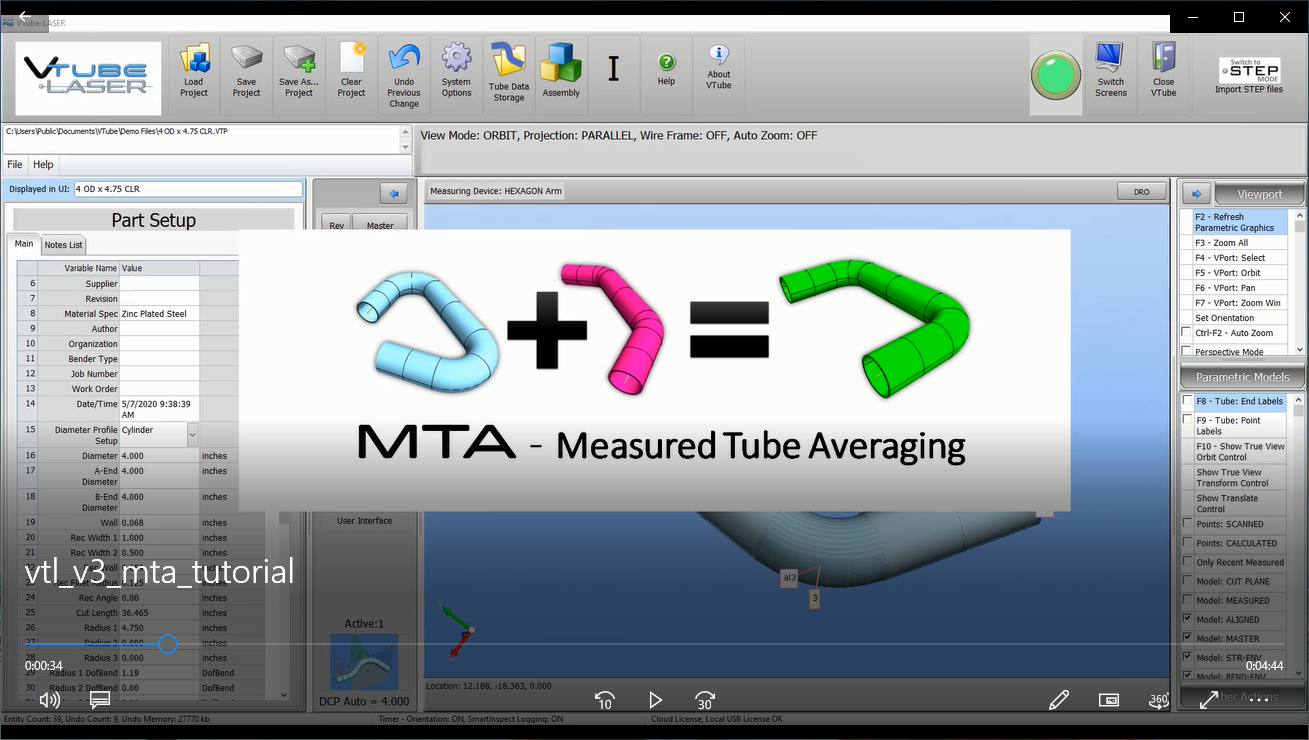The height and width of the screenshot is (740, 1309).
Task: Expand Diameter Profile Setup dropdown
Action: click(x=192, y=434)
